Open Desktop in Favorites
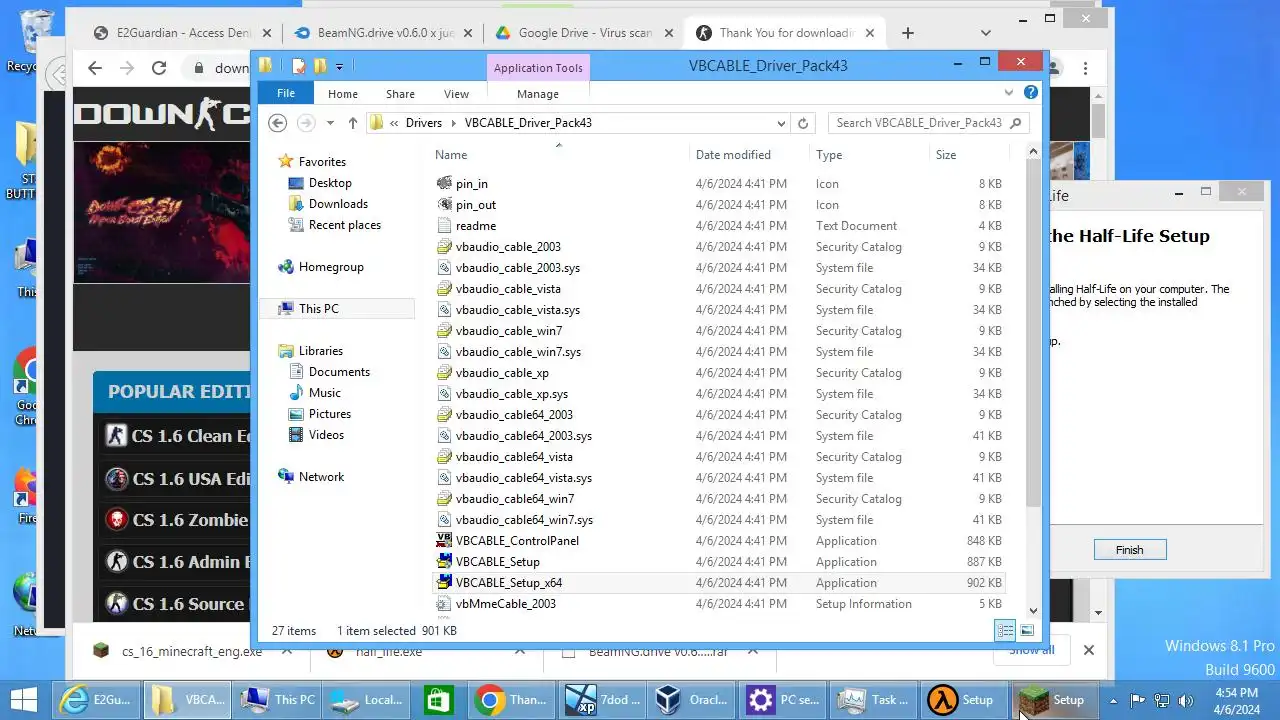The width and height of the screenshot is (1280, 720). coord(330,183)
